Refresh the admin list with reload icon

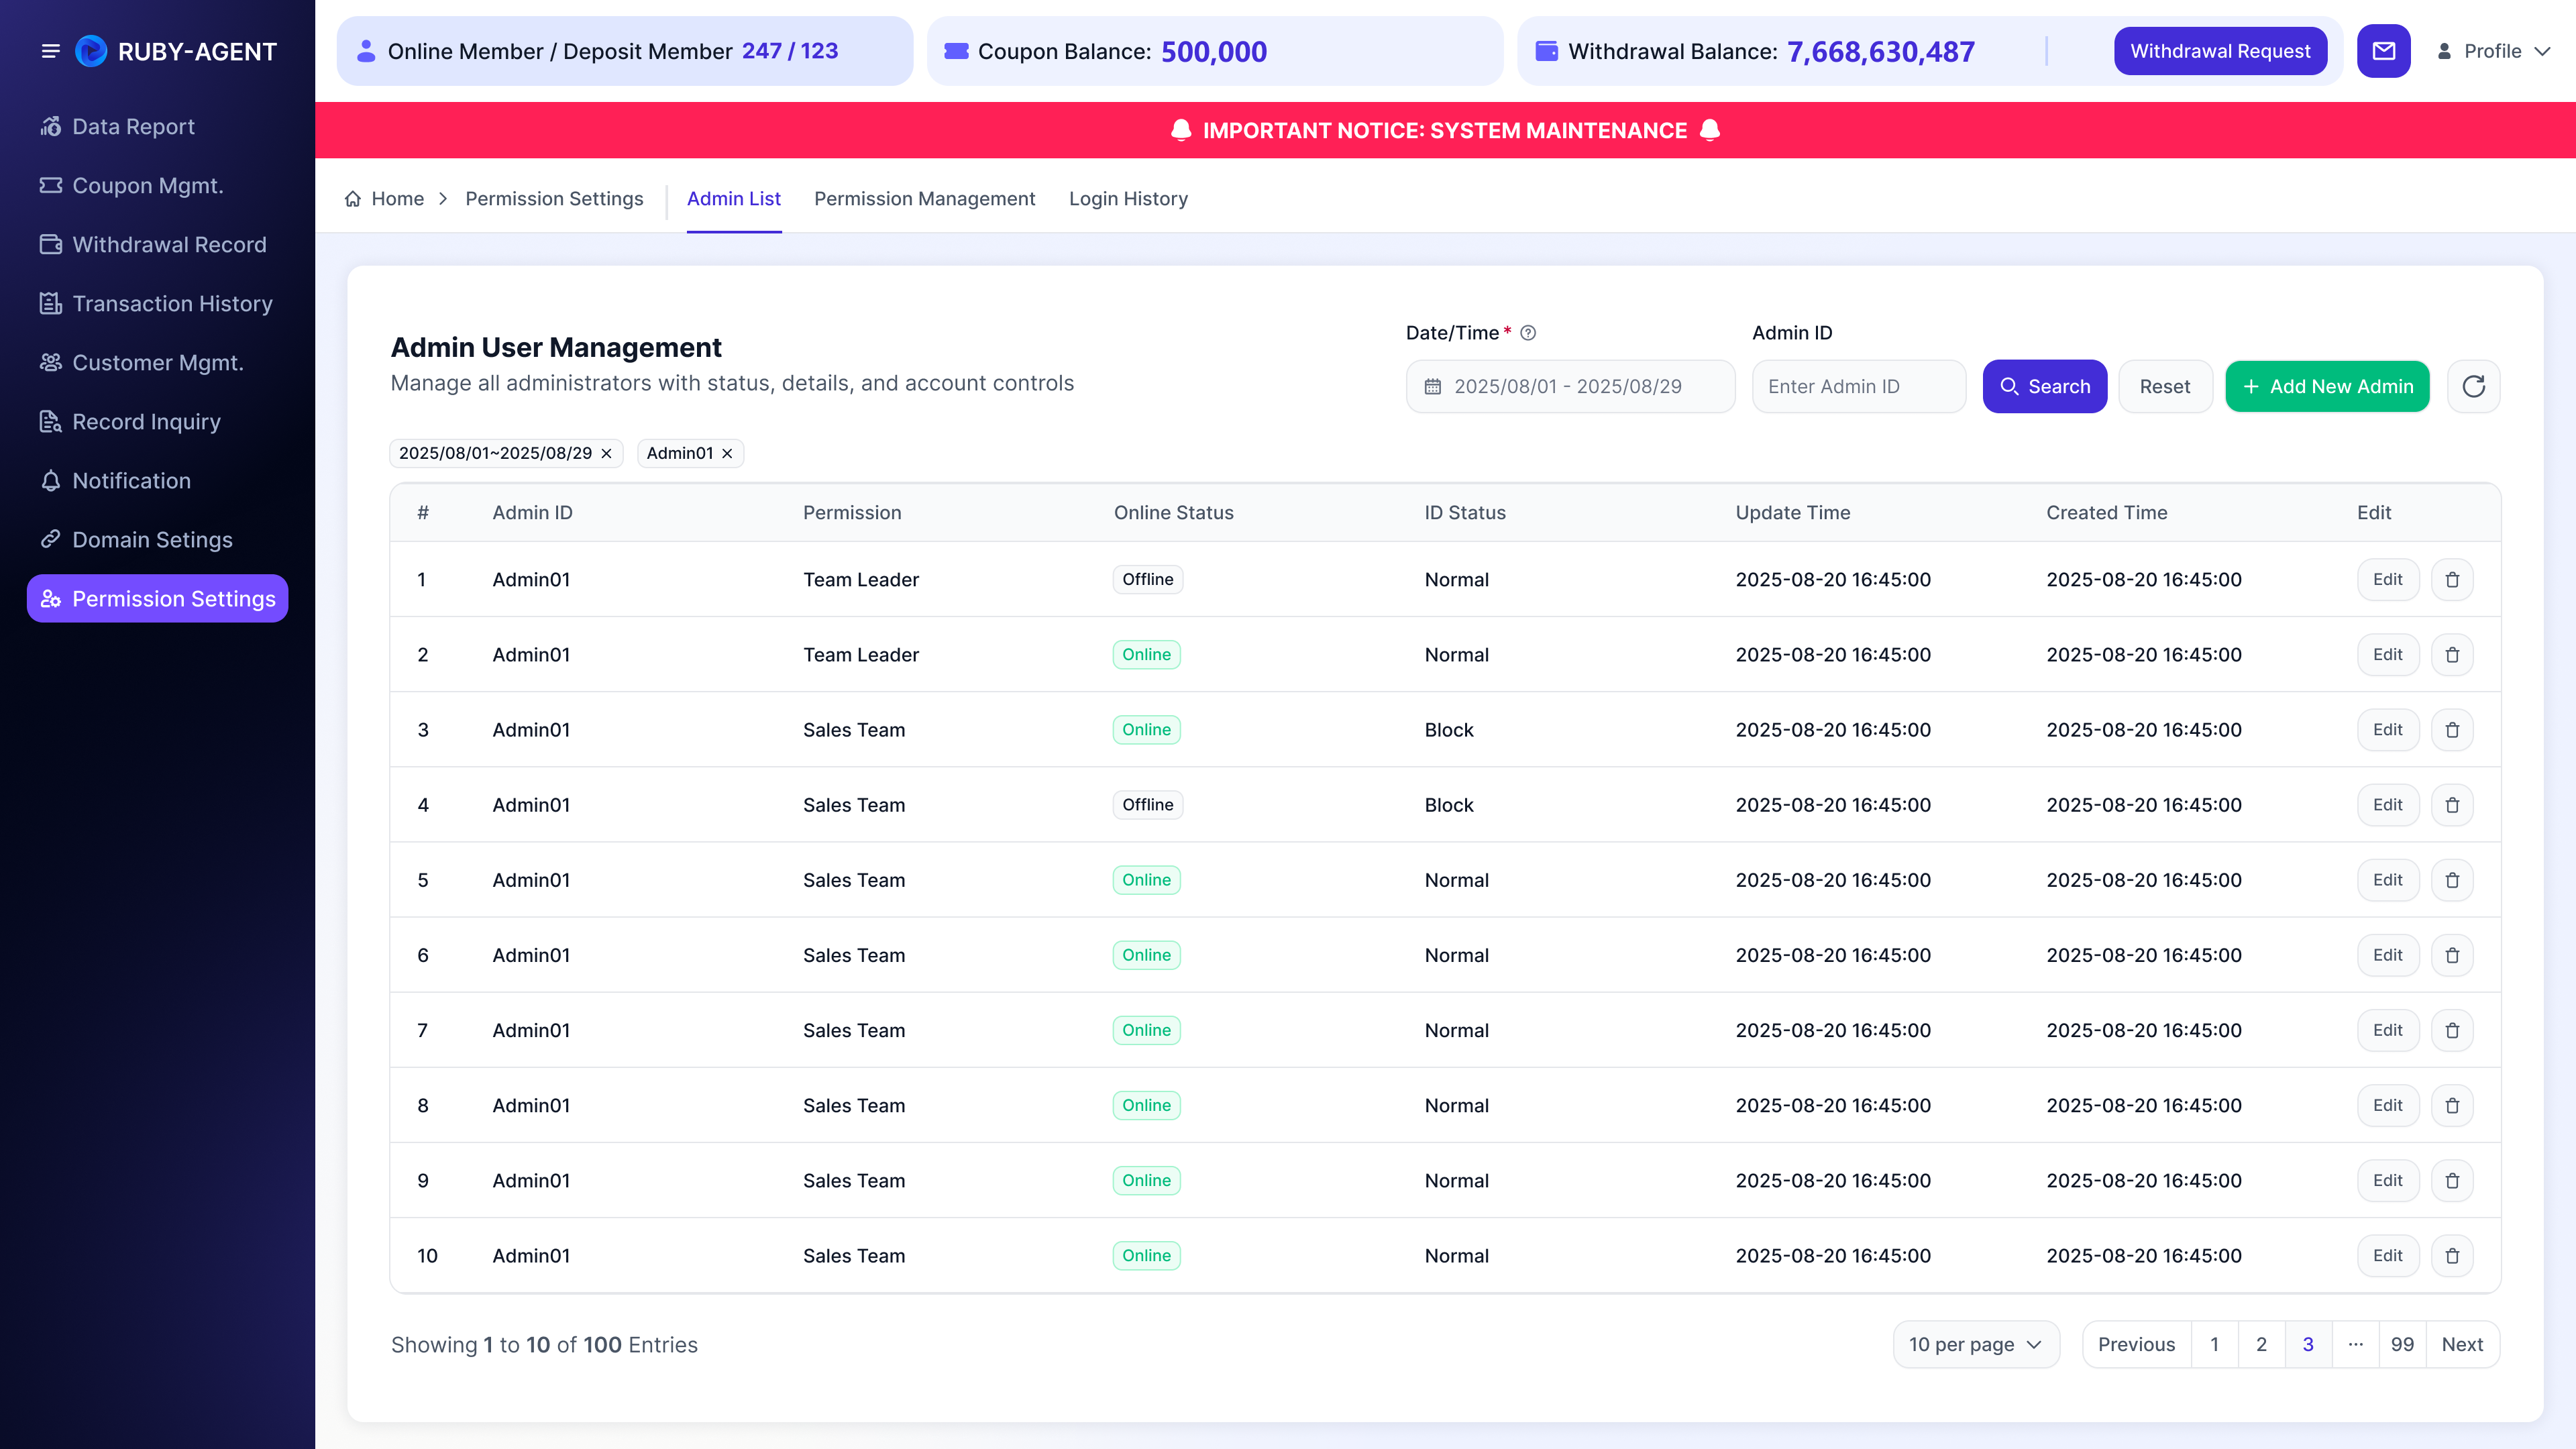point(2473,386)
